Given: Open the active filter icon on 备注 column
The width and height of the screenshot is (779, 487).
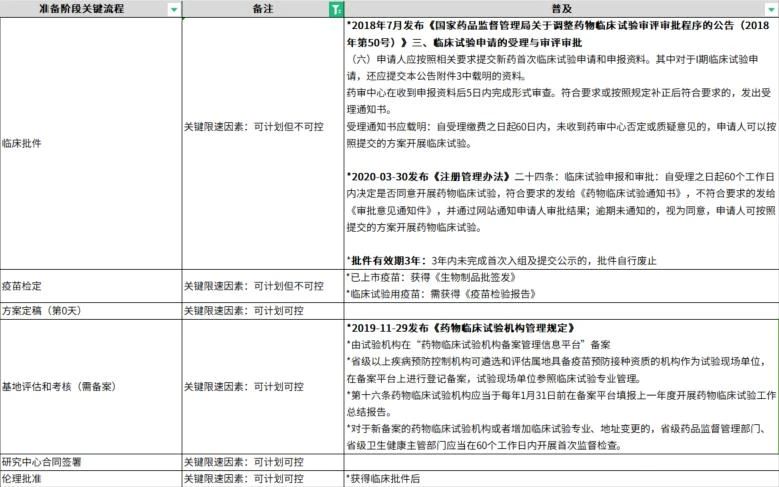Looking at the screenshot, I should pyautogui.click(x=334, y=8).
